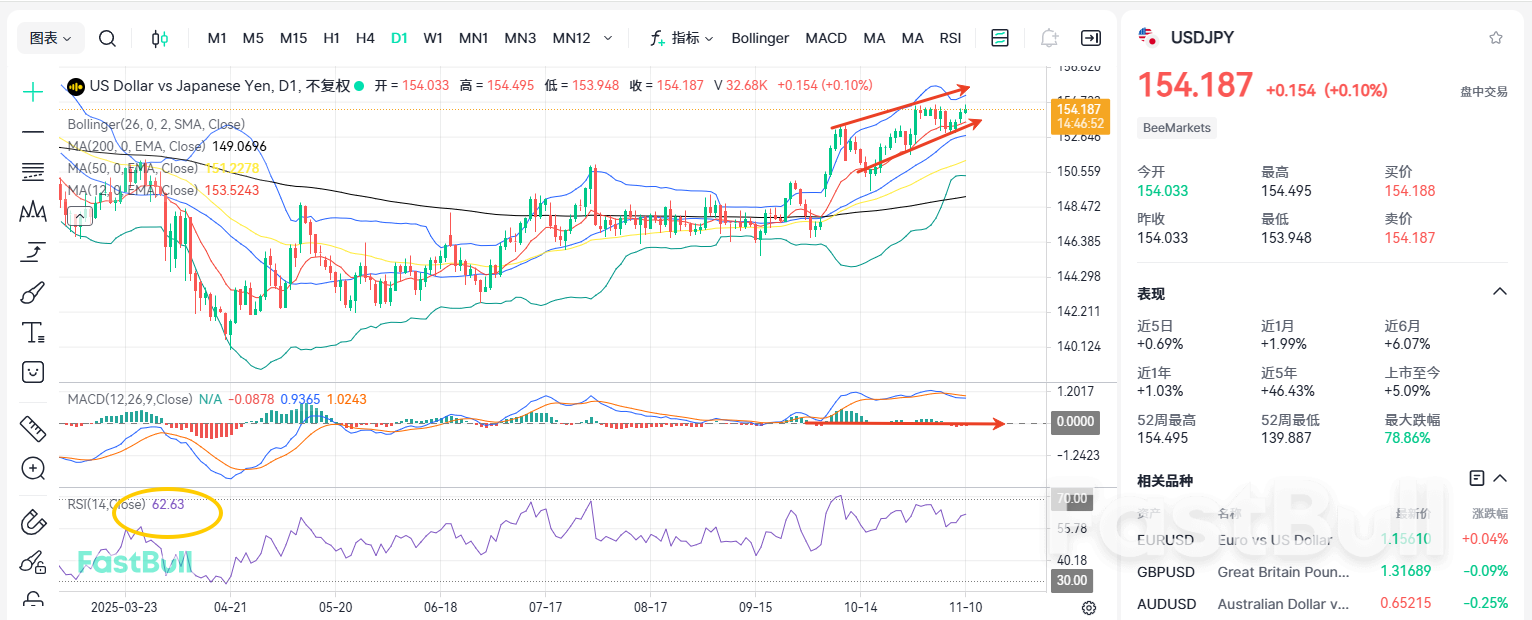This screenshot has width=1532, height=620.
Task: Switch to the W1 weekly timeframe
Action: [432, 38]
